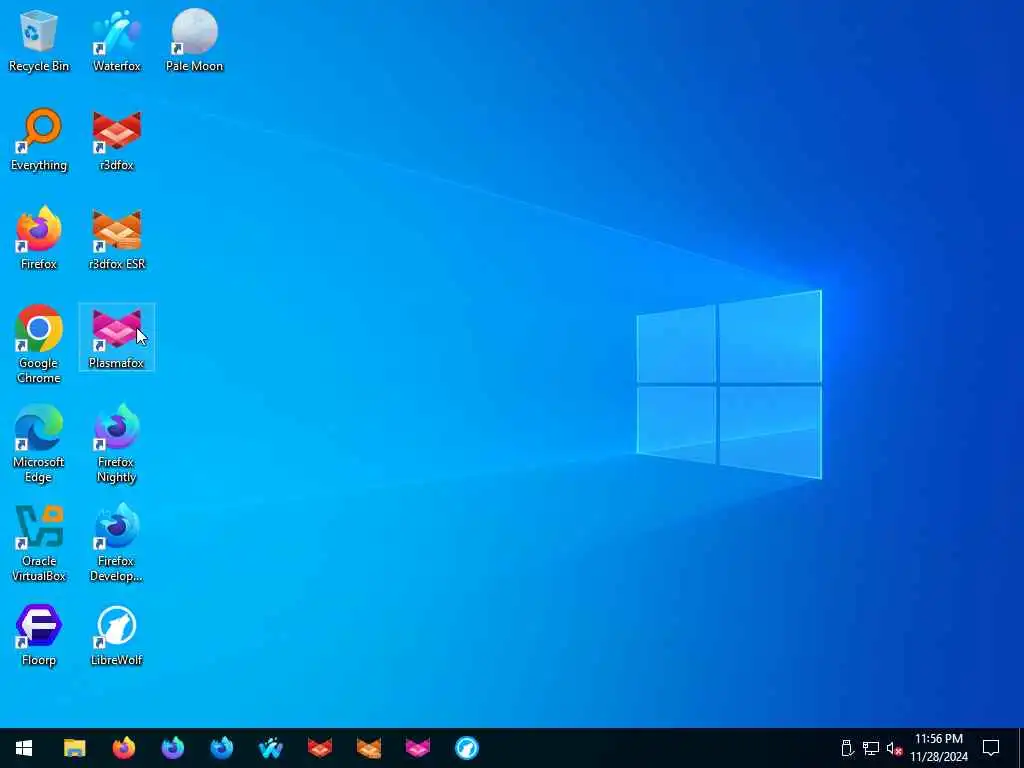The height and width of the screenshot is (768, 1024).
Task: Click the red r3dfox taskbar icon
Action: (x=319, y=748)
